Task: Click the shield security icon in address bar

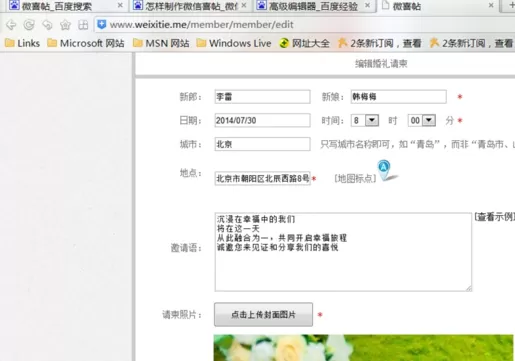Action: tap(102, 24)
